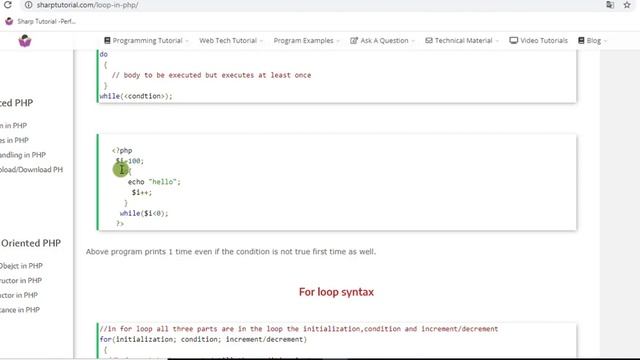Open the Sharp Tutorial bookmark

(42, 21)
